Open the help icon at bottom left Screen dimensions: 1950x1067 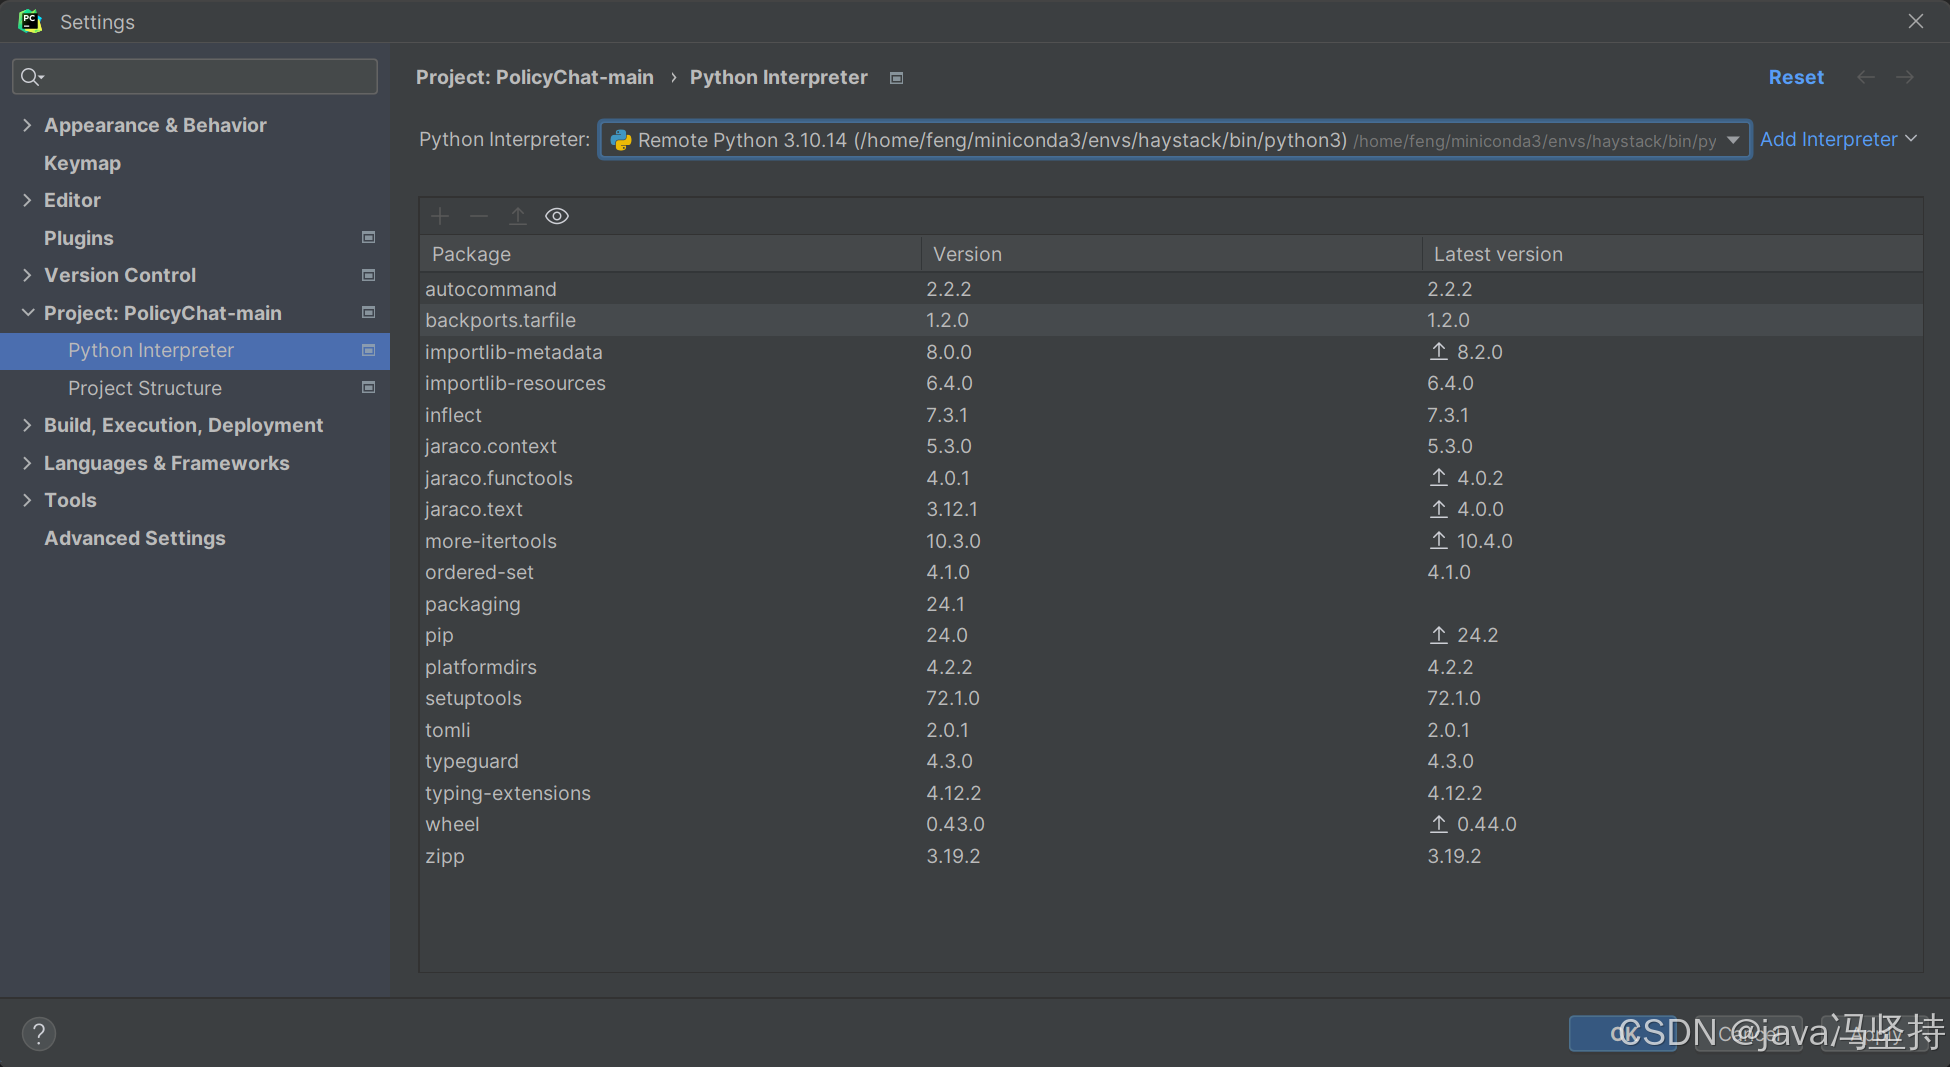pos(38,1033)
